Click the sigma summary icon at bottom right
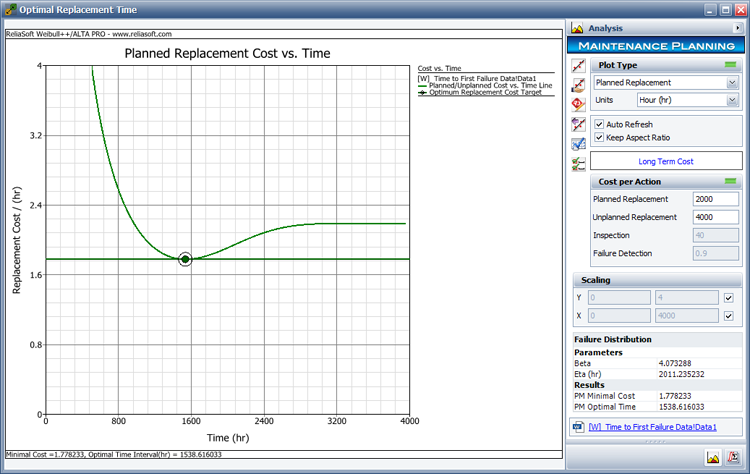This screenshot has width=750, height=474. [x=733, y=458]
